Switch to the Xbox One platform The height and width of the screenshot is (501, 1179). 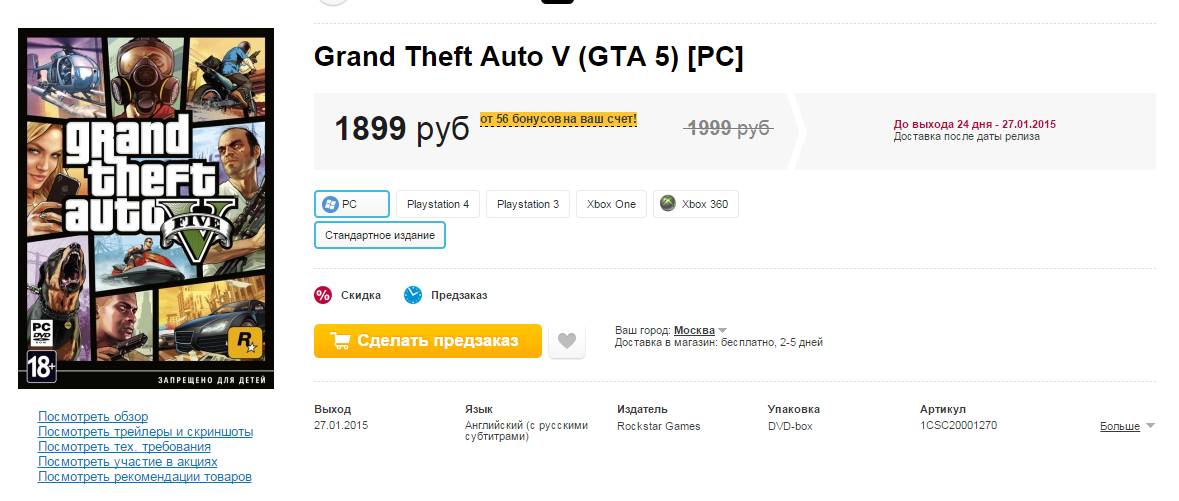point(611,204)
